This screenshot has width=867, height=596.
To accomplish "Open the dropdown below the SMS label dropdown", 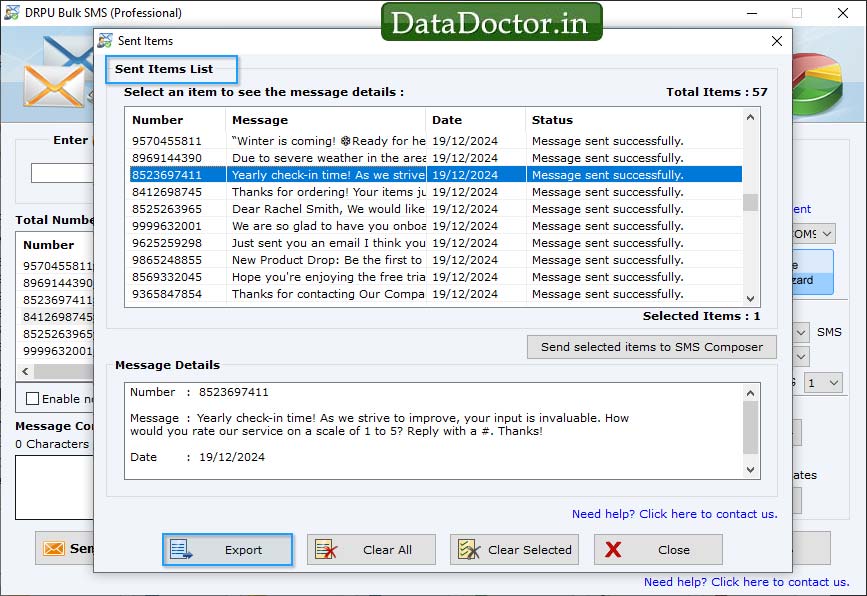I will coord(801,357).
